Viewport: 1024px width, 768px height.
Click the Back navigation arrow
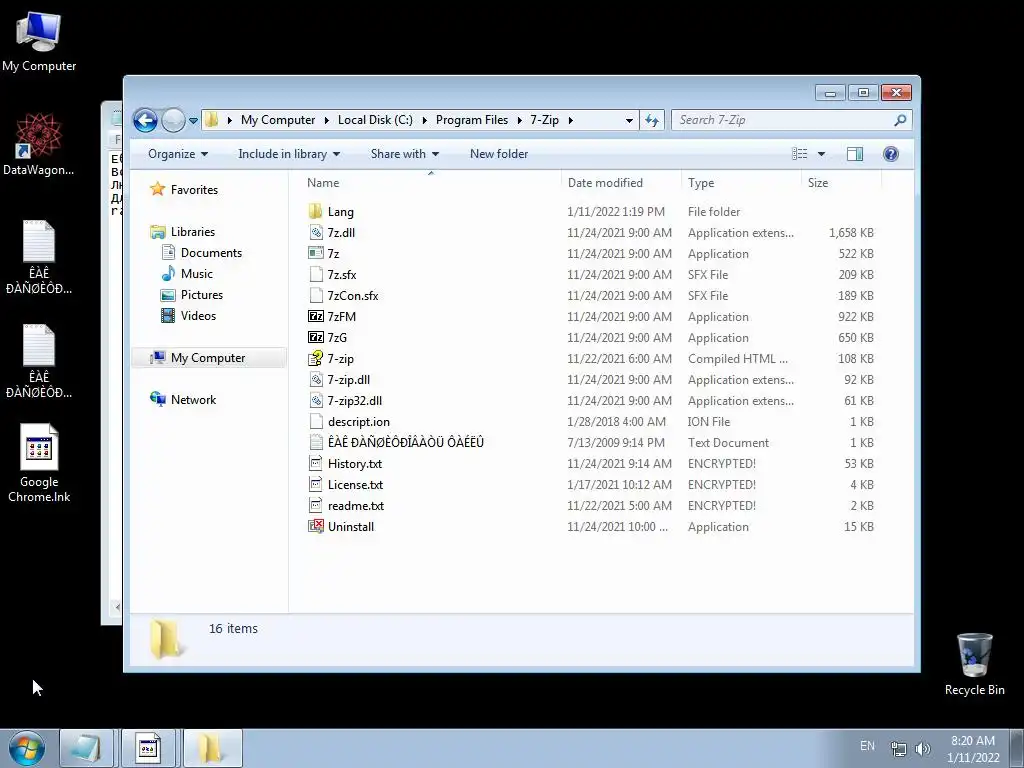(145, 120)
